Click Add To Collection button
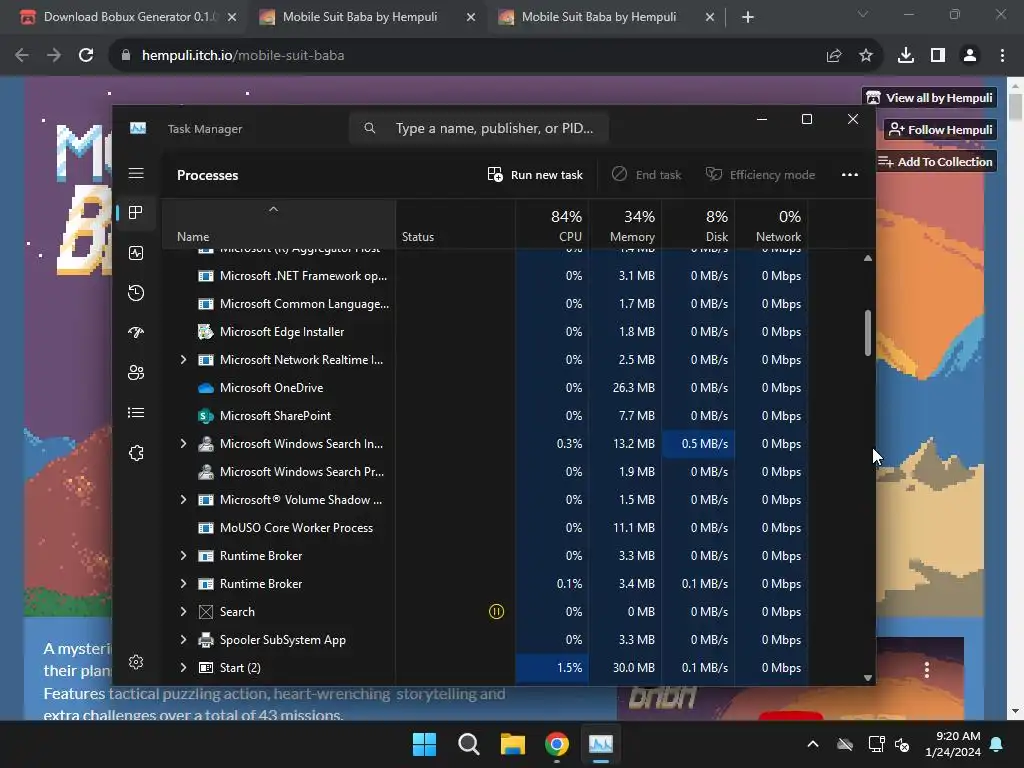The height and width of the screenshot is (768, 1024). click(935, 162)
